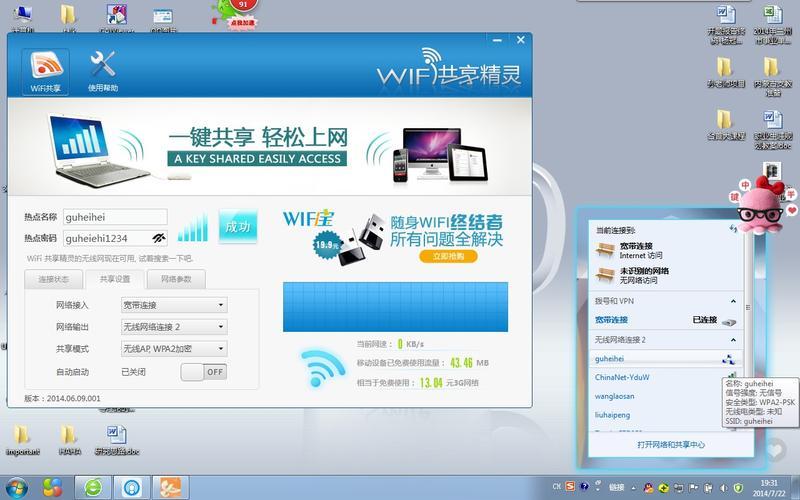Open the 网络输出 dropdown
Viewport: 800px width, 500px height.
[174, 327]
